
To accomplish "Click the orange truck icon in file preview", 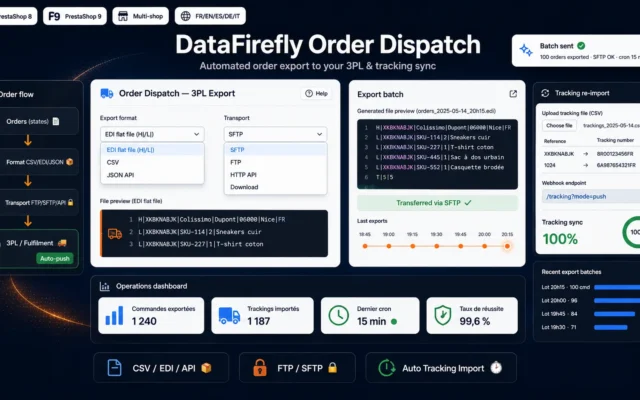I will coord(115,233).
